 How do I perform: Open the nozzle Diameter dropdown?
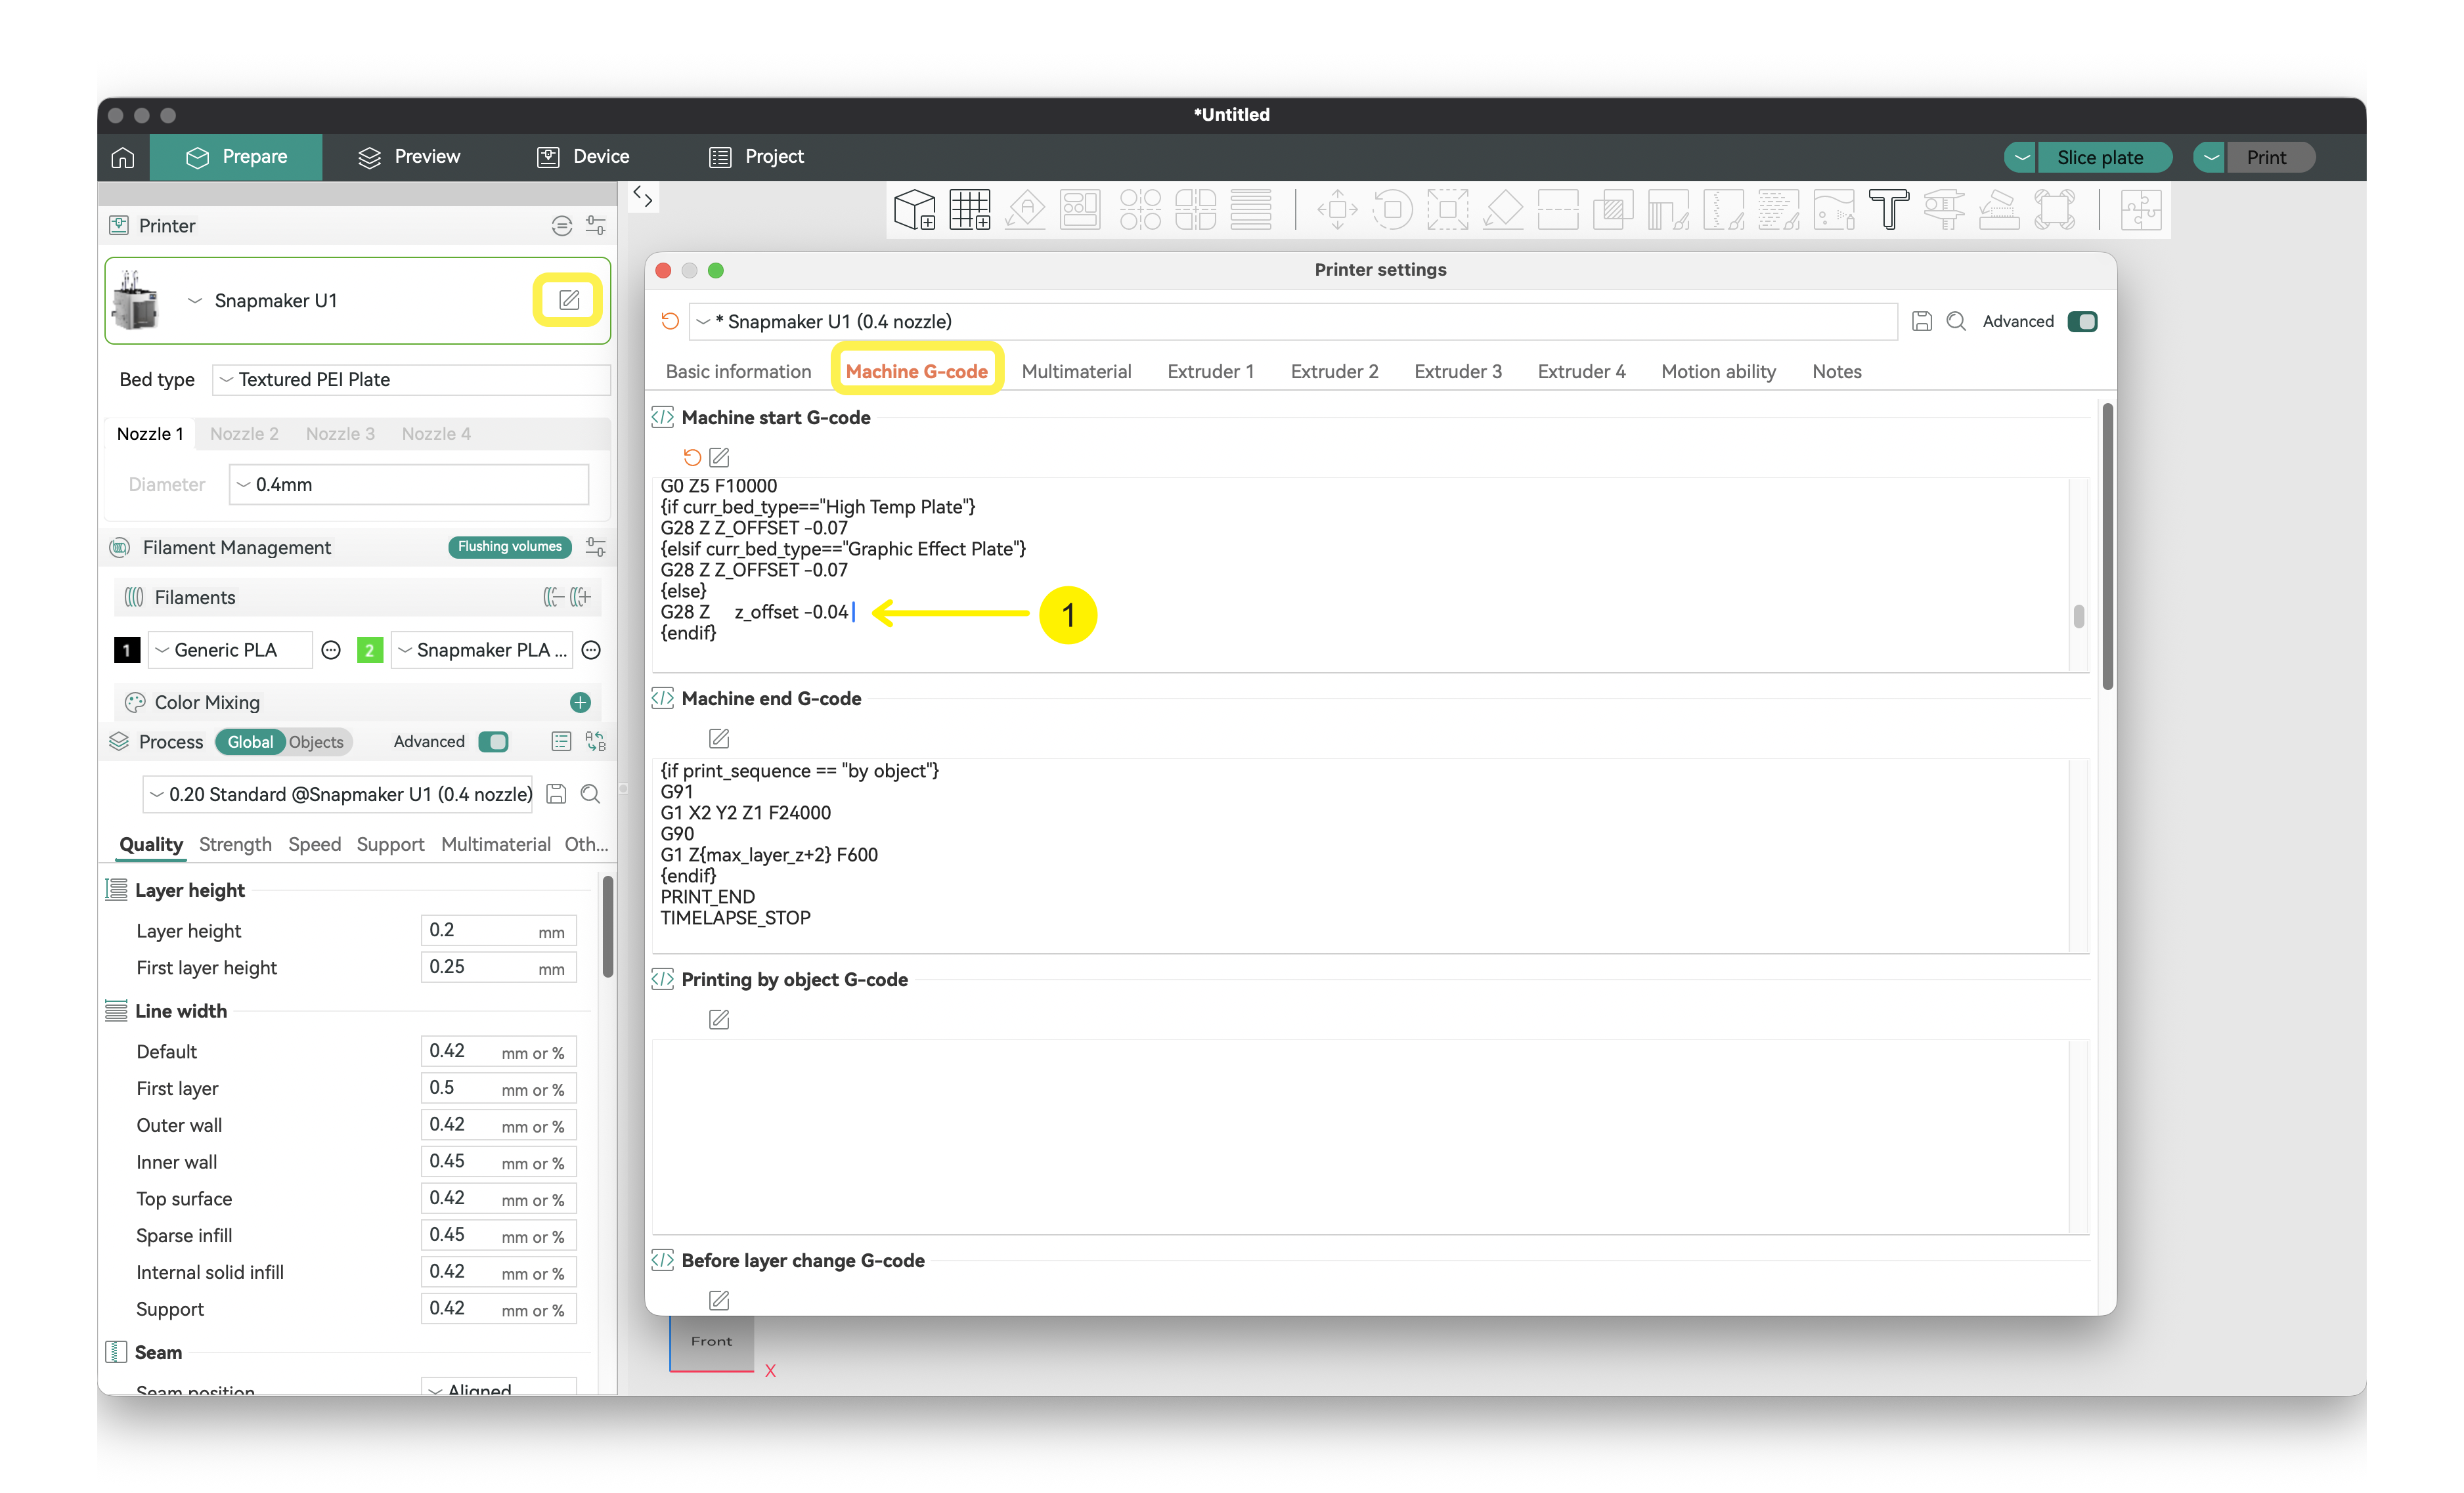coord(408,485)
